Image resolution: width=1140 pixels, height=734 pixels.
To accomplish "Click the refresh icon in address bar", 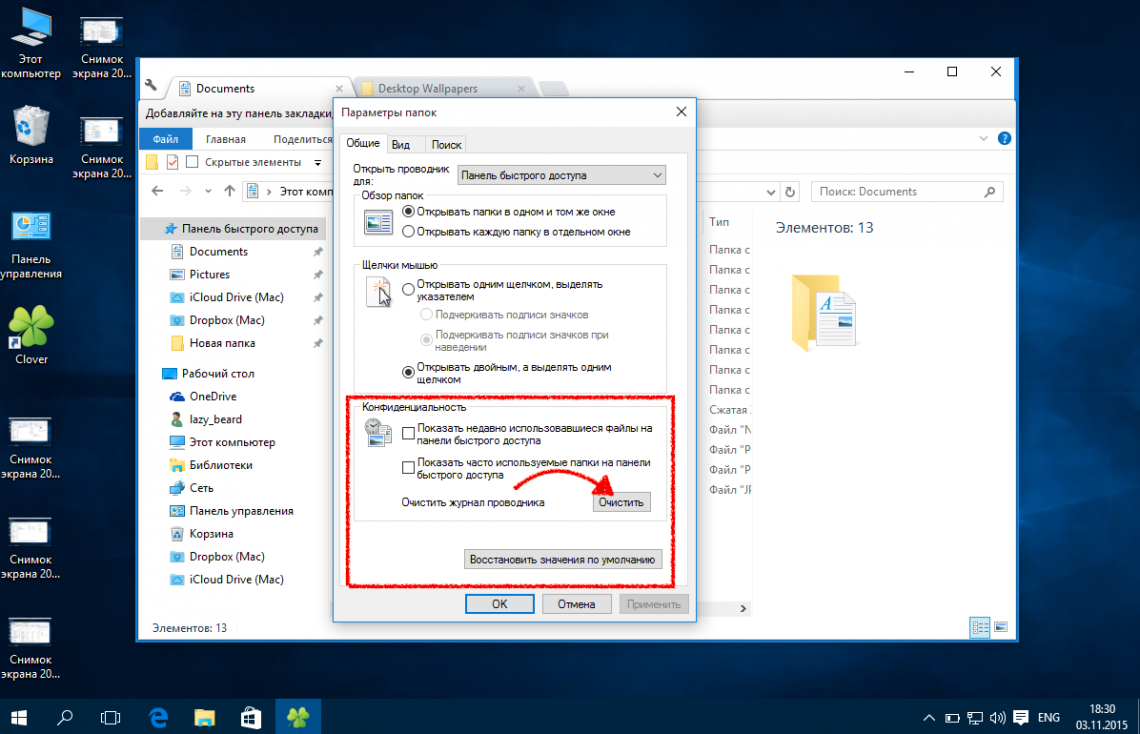I will tap(790, 192).
